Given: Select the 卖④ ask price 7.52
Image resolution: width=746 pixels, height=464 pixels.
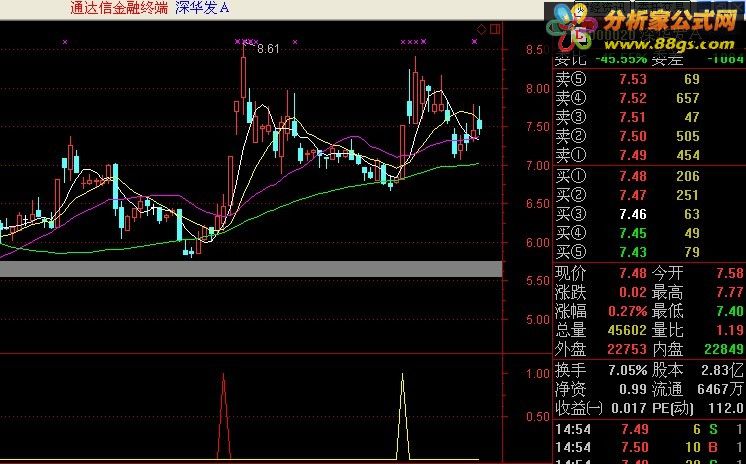Looking at the screenshot, I should (x=633, y=98).
